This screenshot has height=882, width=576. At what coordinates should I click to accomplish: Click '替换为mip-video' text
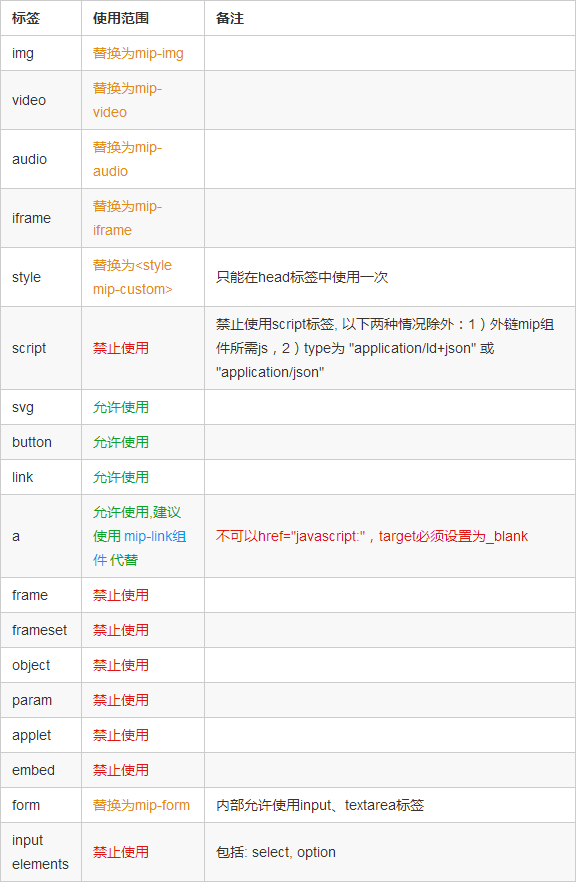pos(127,100)
